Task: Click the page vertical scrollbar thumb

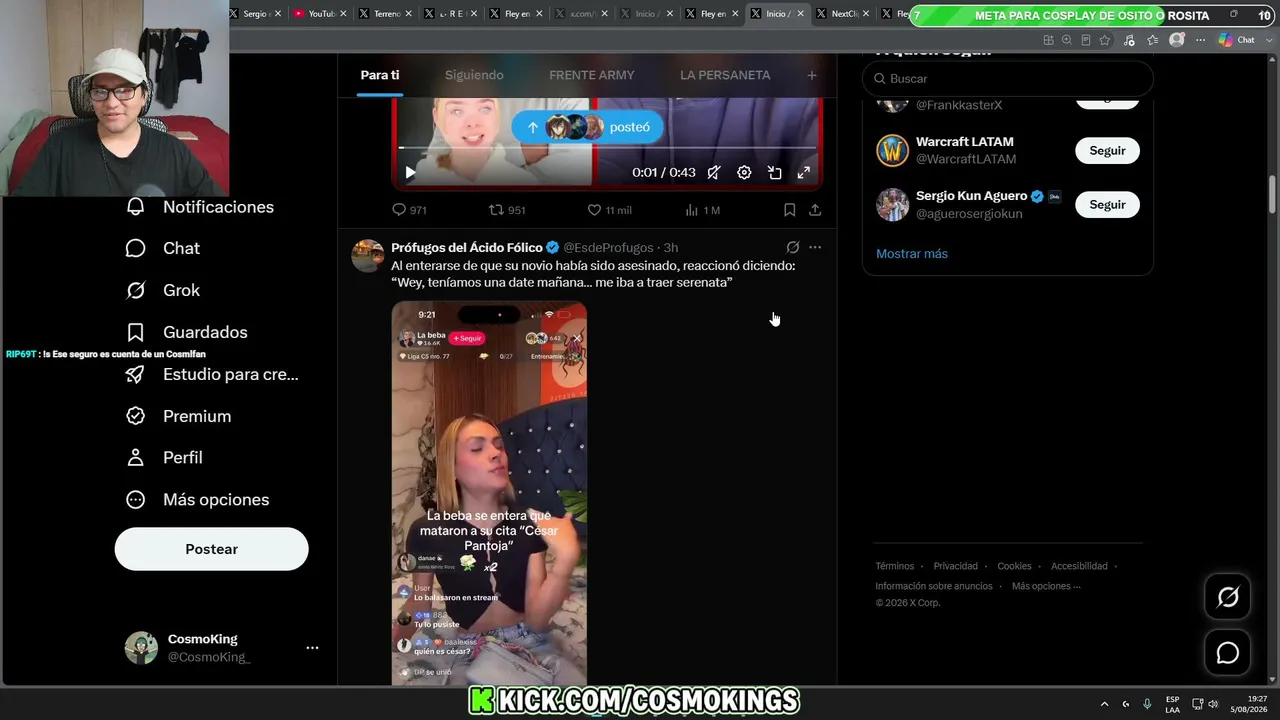Action: point(1272,193)
